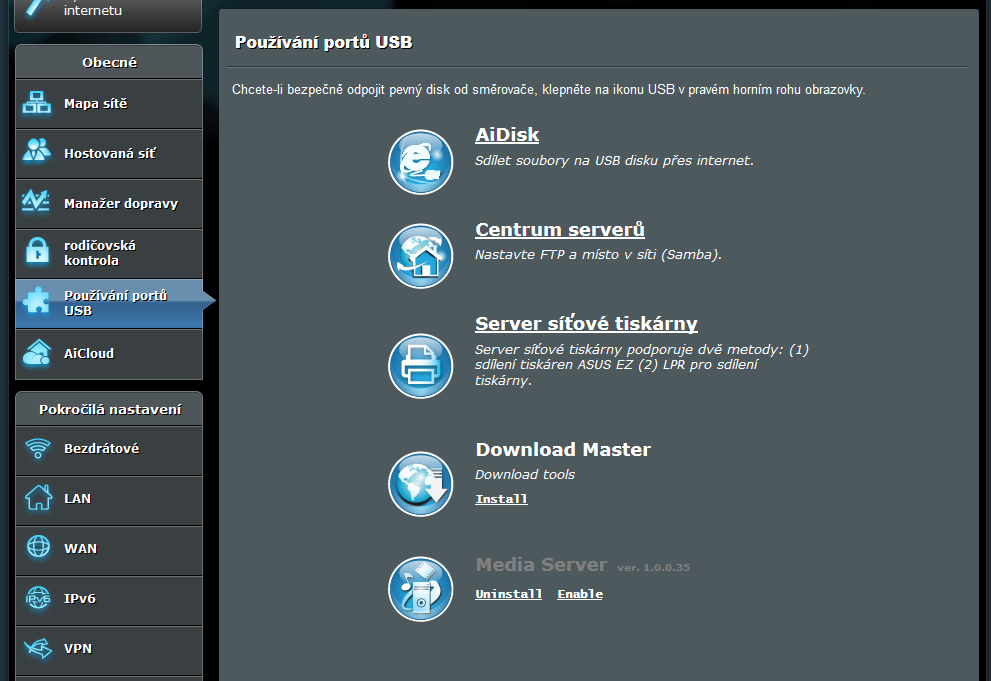Image resolution: width=991 pixels, height=681 pixels.
Task: Open Manažer dopravy in the sidebar
Action: click(x=120, y=204)
